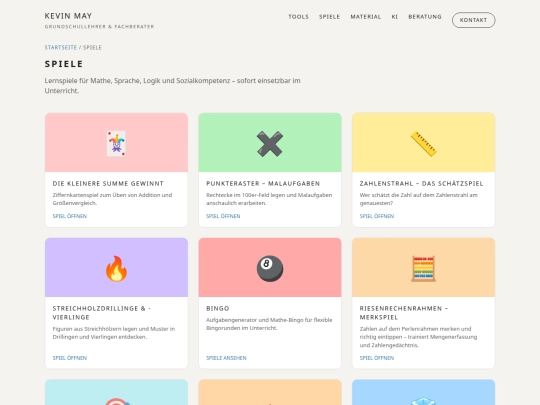The width and height of the screenshot is (540, 405).
Task: Click the blue card banner in the bottom row
Action: 423,392
